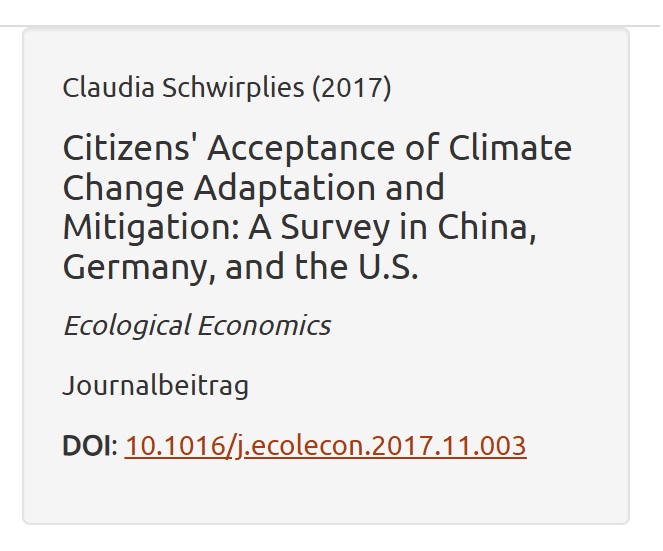Select the journal name Ecological Economics
Screen dimensions: 663x551
tap(197, 326)
